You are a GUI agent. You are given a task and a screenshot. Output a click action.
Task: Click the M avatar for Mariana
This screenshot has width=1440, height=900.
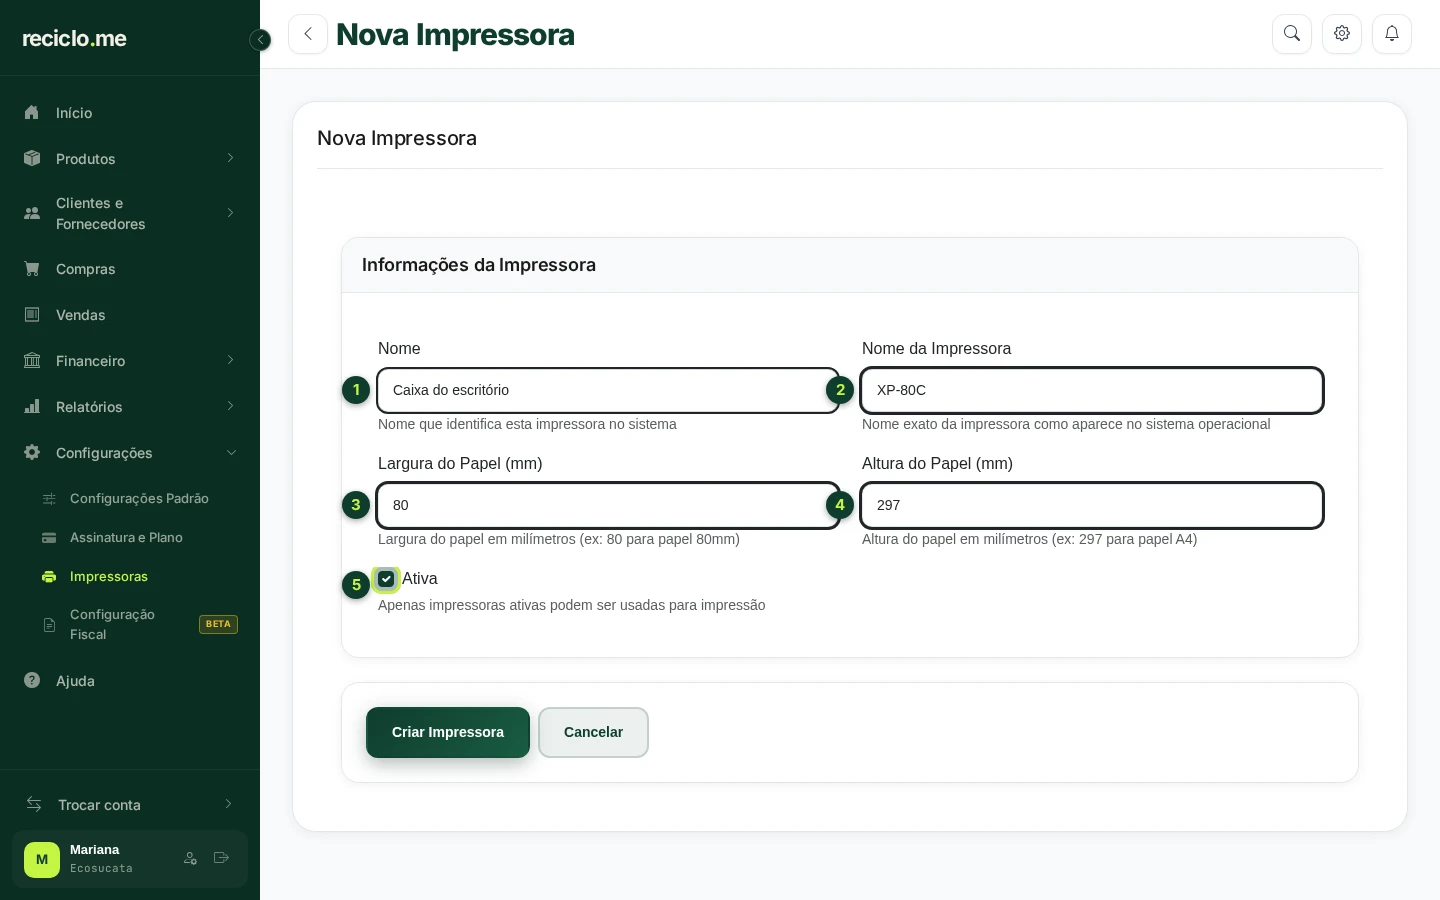click(x=42, y=859)
